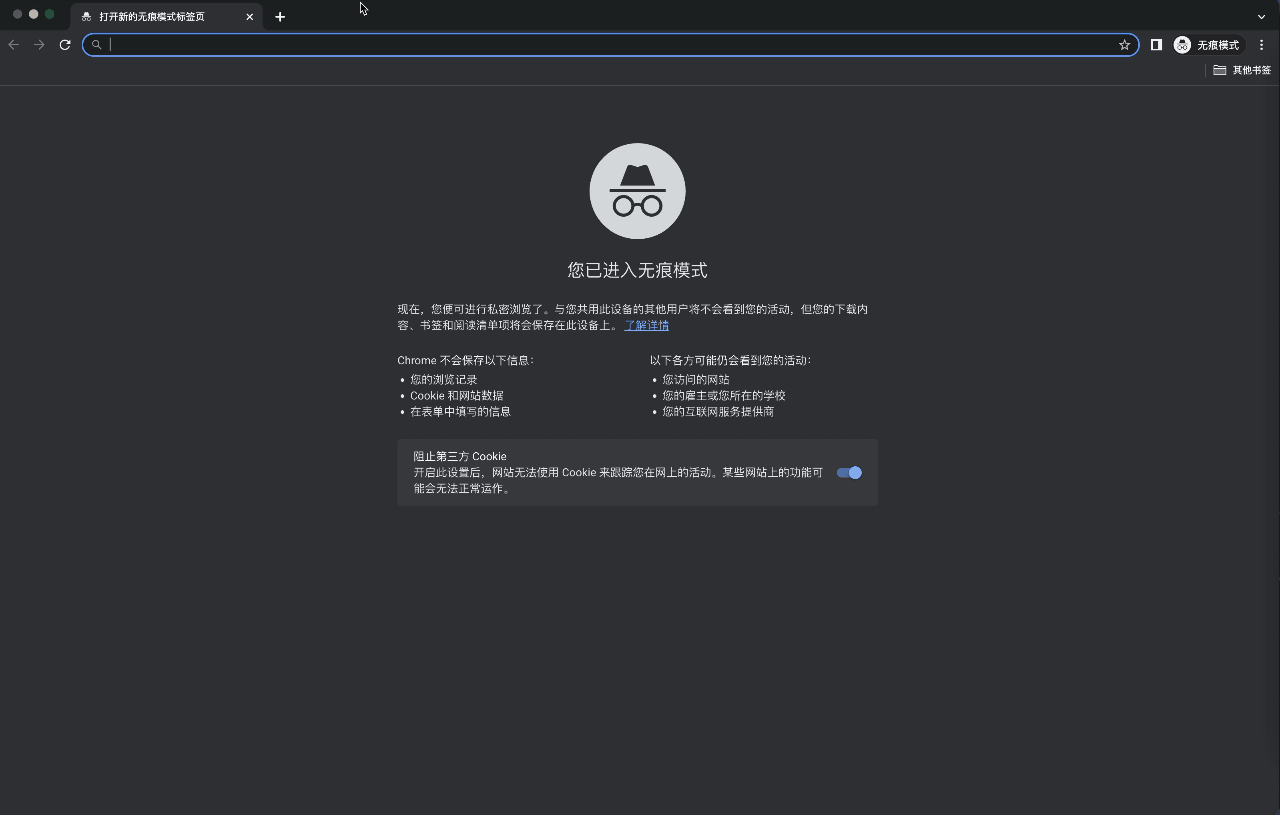
Task: Open the Chrome three-dot menu
Action: 1262,44
